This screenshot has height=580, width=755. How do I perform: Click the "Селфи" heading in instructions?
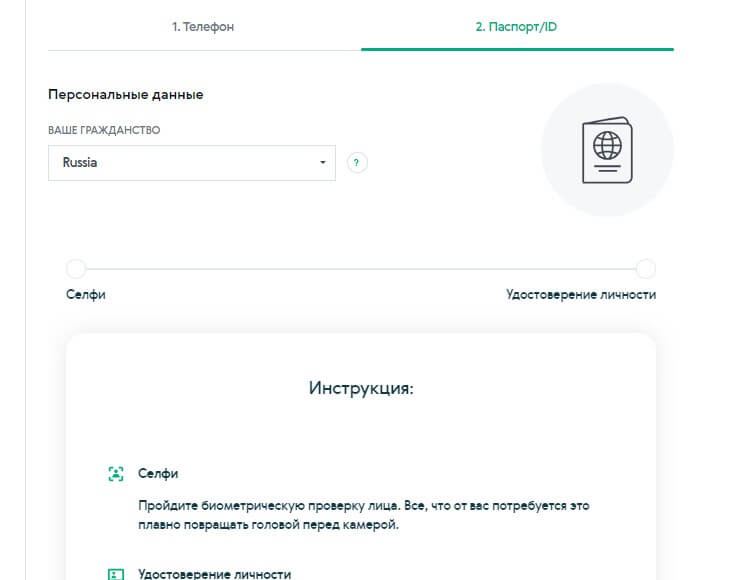(x=158, y=474)
